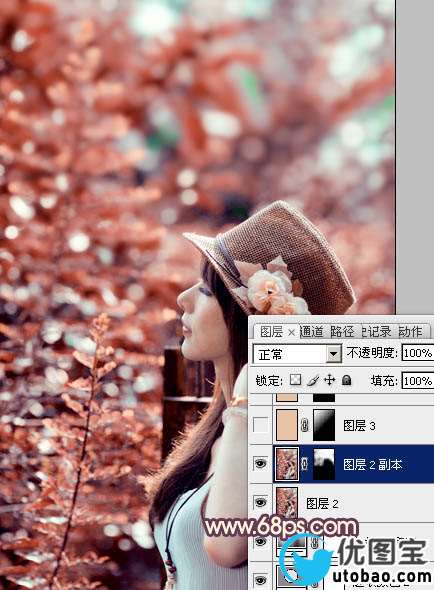The image size is (434, 590).
Task: Hide the 图层 2 layer
Action: point(260,502)
